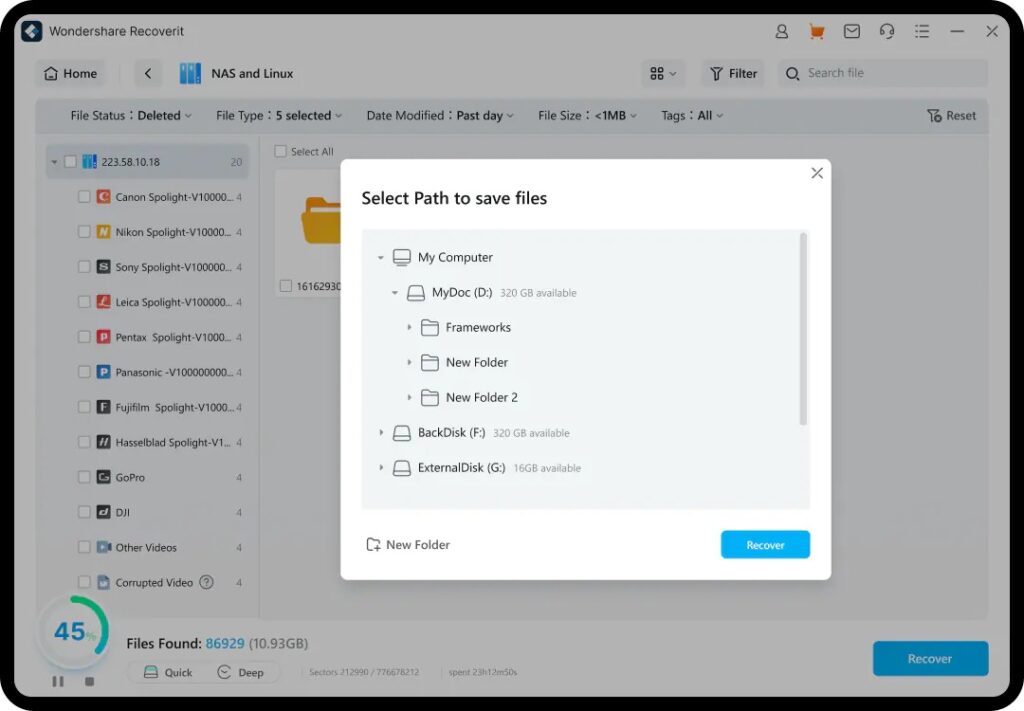Click the main window Recover button

coord(930,659)
